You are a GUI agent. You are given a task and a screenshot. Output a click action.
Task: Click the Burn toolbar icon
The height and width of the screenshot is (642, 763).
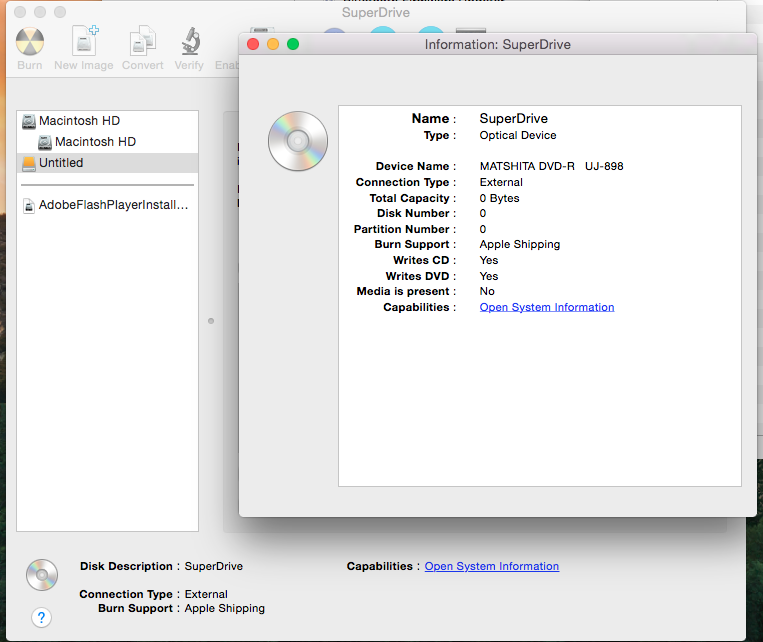pos(30,42)
